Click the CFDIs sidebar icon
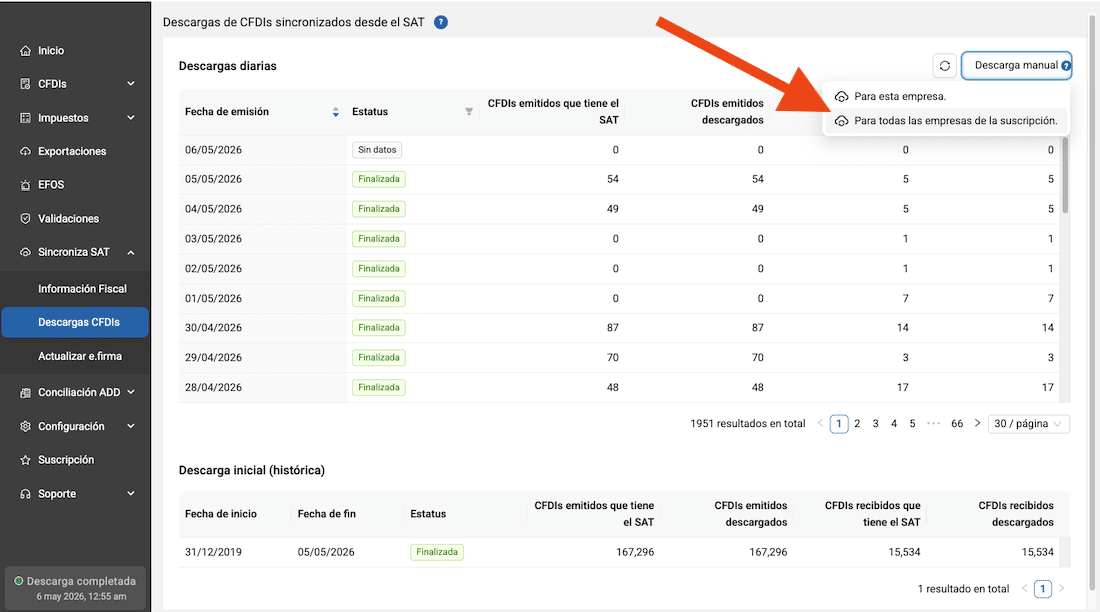 (25, 84)
